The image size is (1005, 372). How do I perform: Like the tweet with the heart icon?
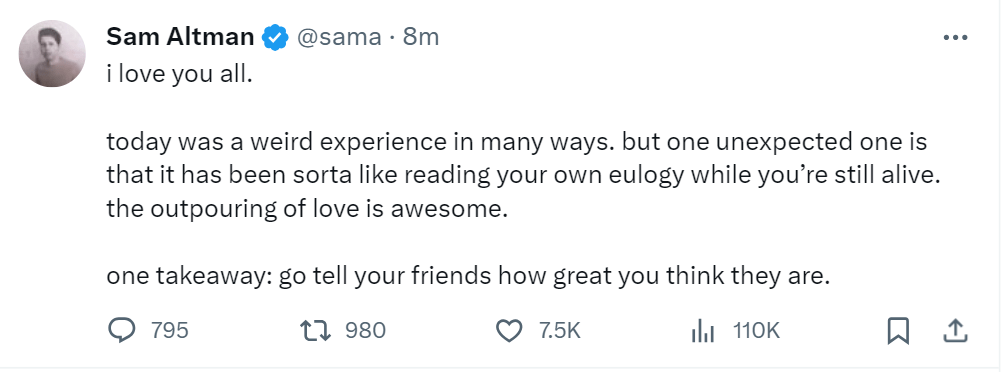click(510, 331)
